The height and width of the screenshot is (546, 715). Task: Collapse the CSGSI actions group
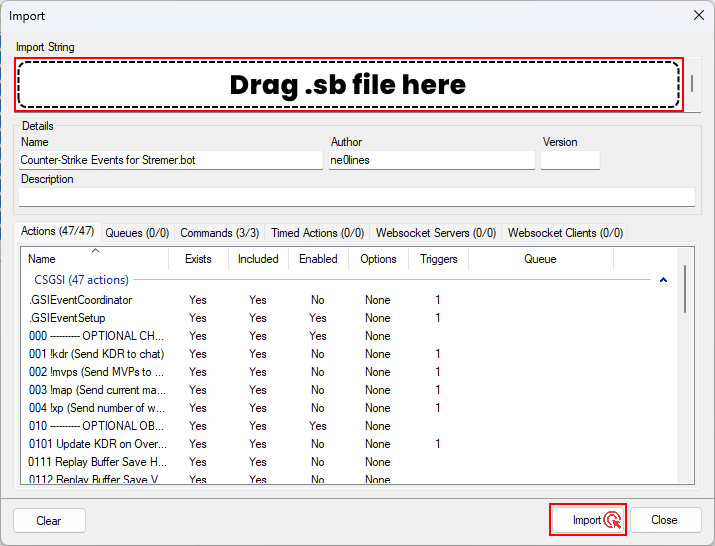(663, 281)
